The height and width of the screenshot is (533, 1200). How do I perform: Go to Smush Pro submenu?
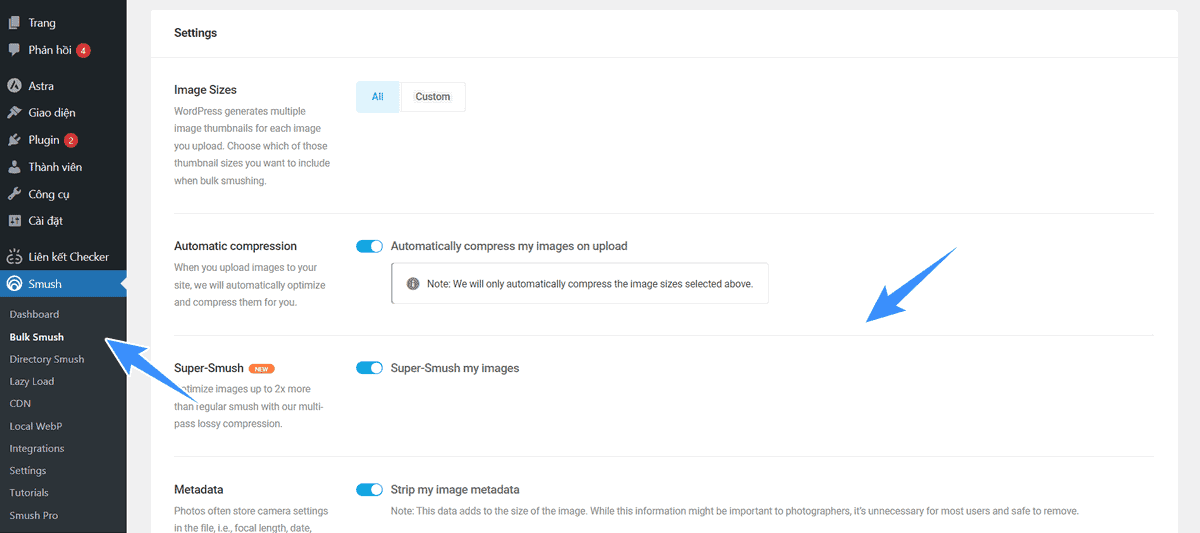33,515
